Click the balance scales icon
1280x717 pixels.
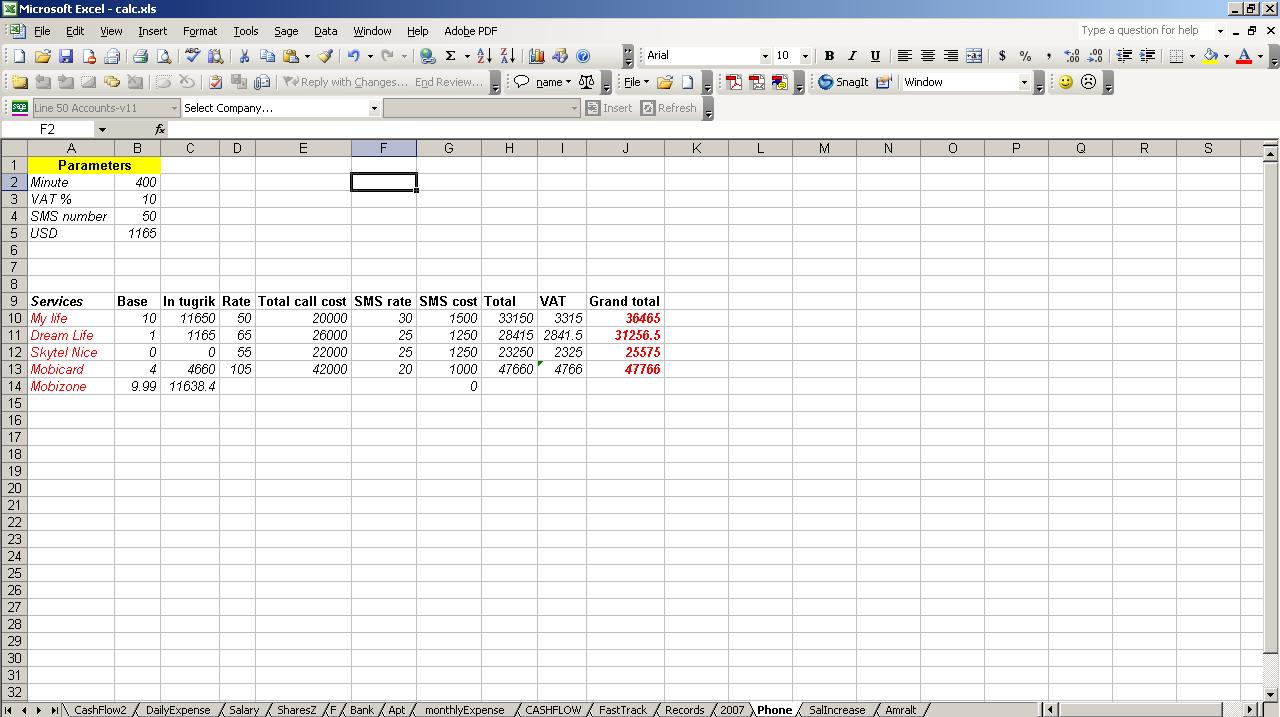tap(587, 82)
